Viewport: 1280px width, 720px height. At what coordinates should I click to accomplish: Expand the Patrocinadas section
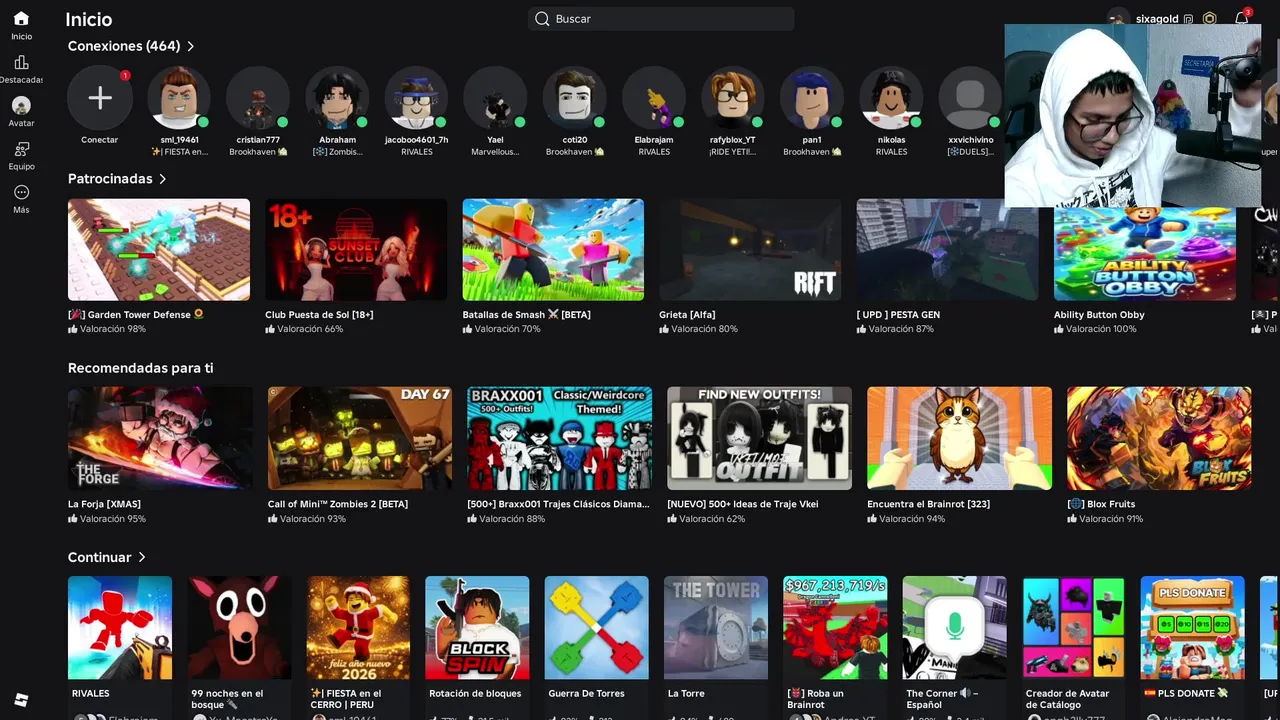tap(117, 179)
